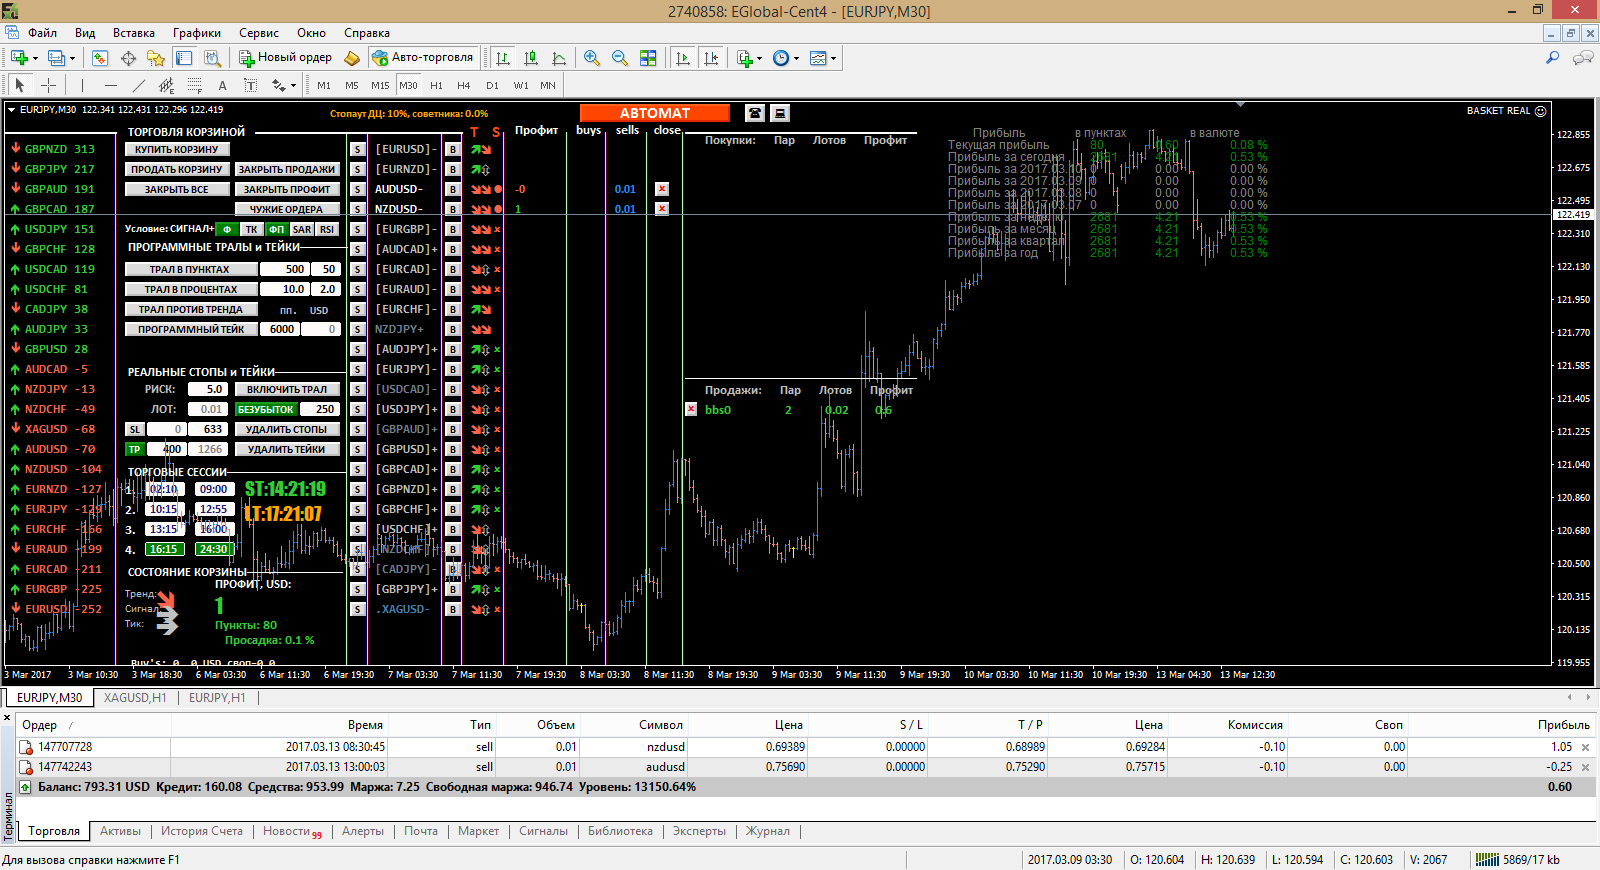Viewport: 1600px width, 870px height.
Task: Select the Fibonacci retracement tool
Action: tap(195, 86)
